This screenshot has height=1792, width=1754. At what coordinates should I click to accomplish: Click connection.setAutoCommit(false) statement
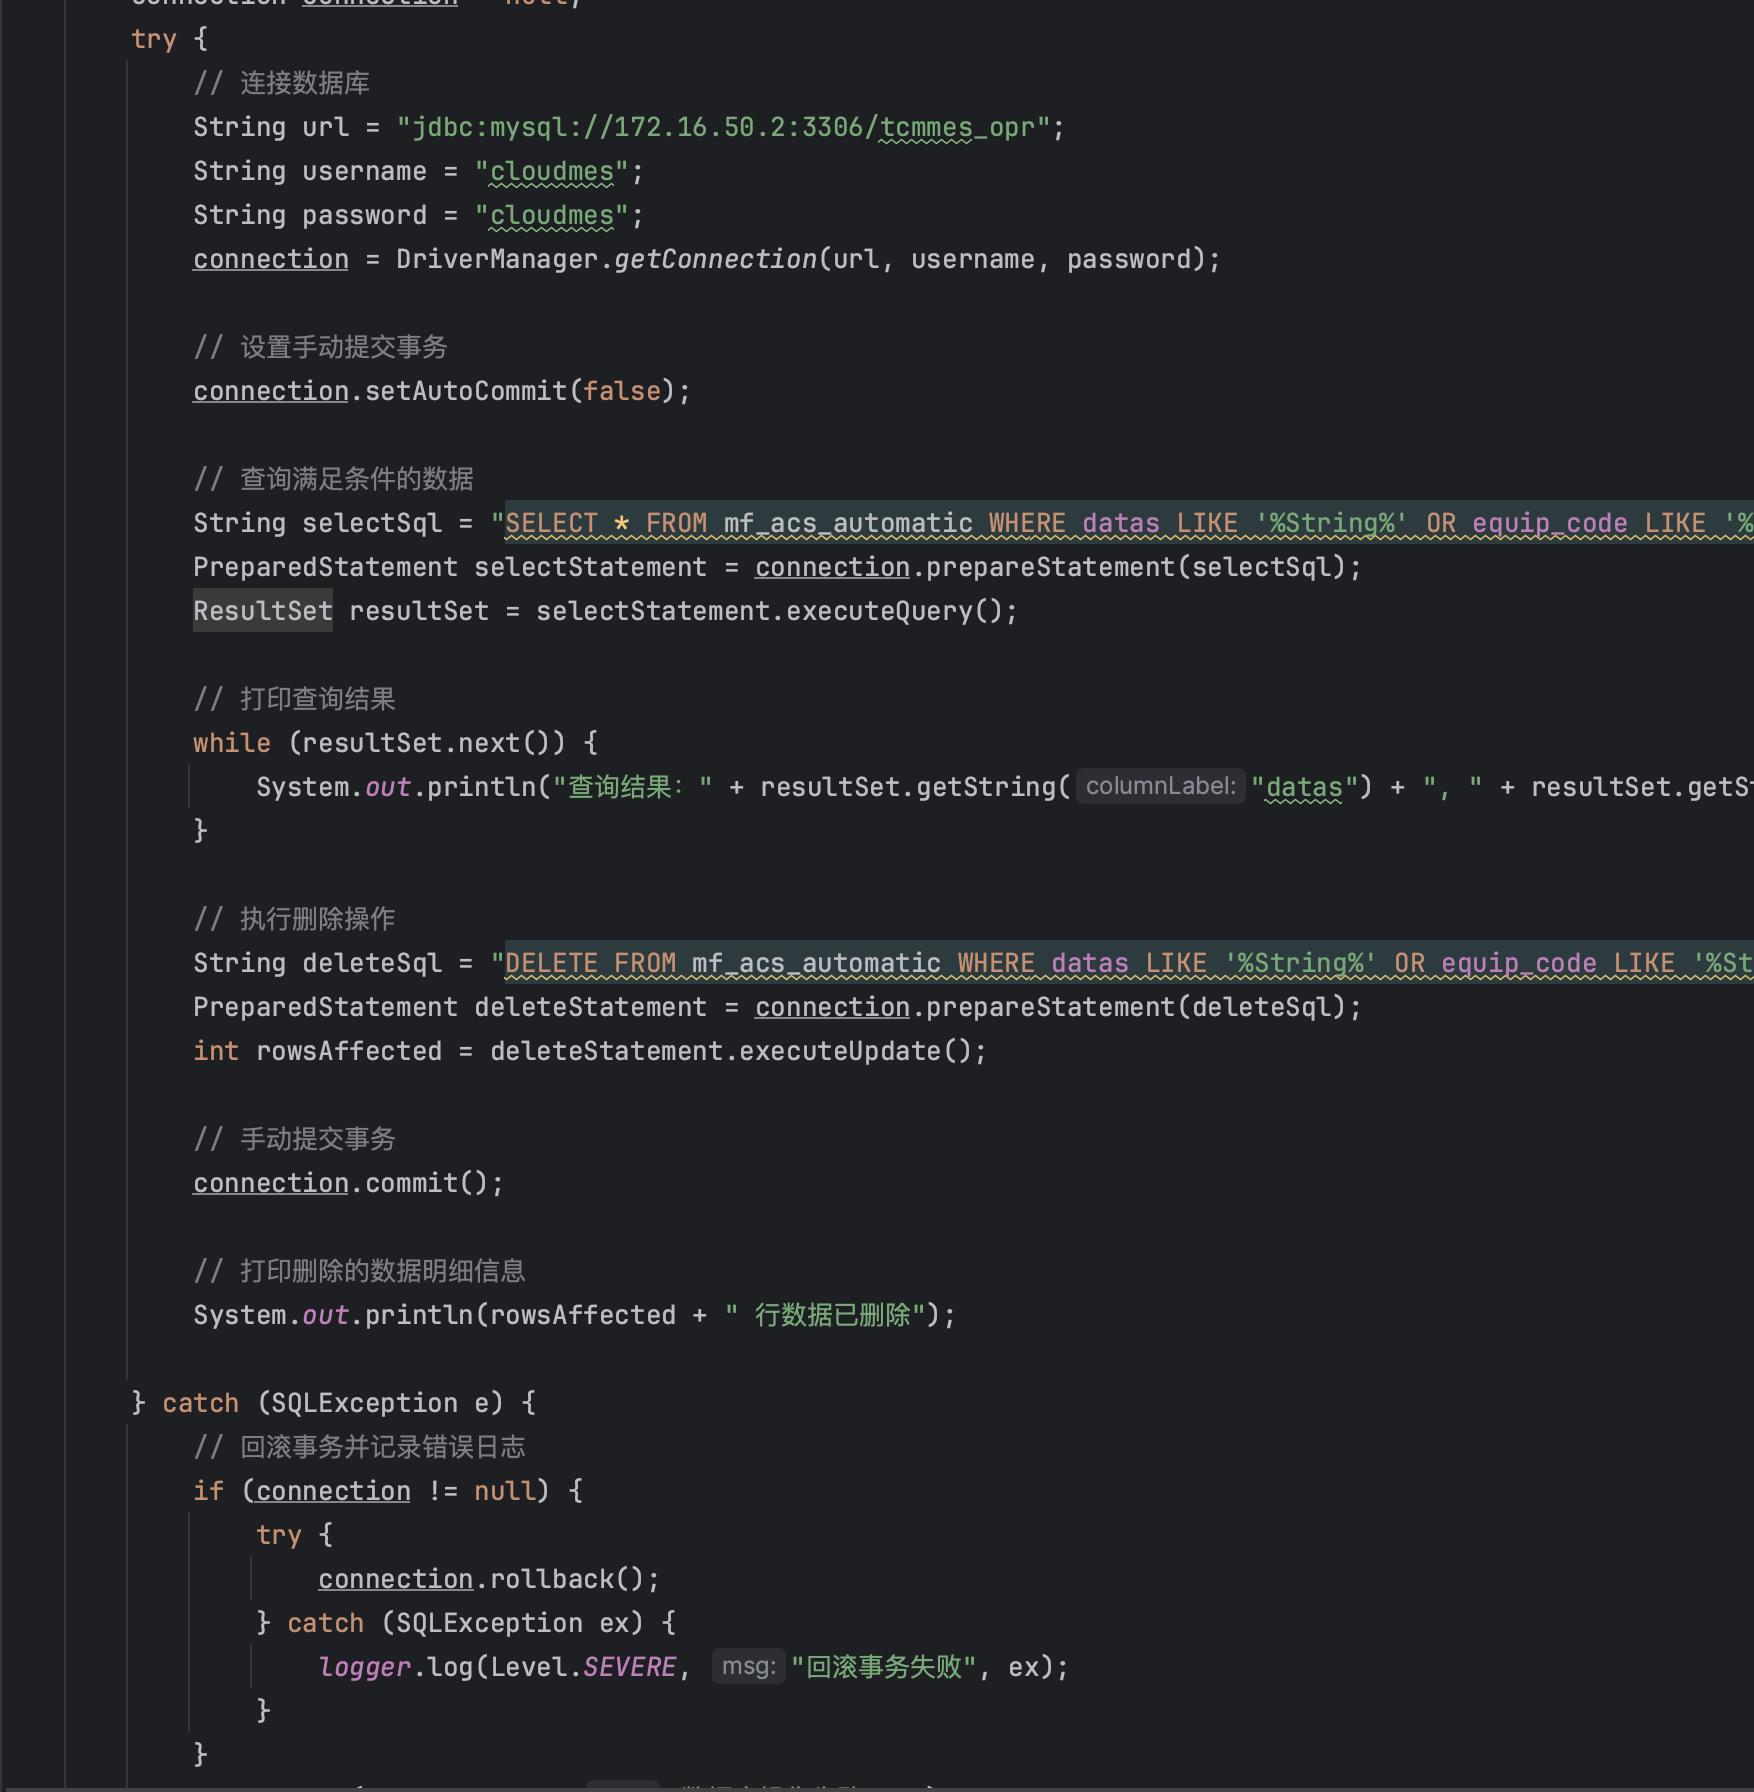[x=441, y=391]
